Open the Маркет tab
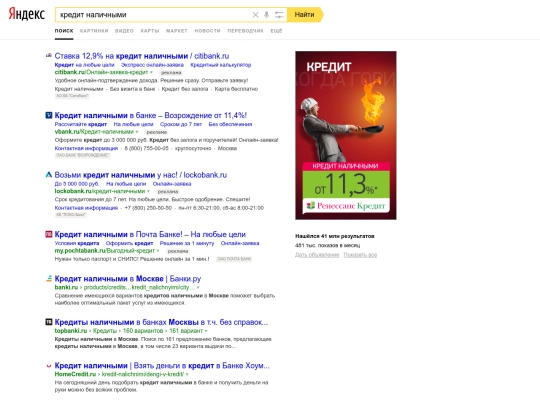The height and width of the screenshot is (405, 540). [177, 31]
